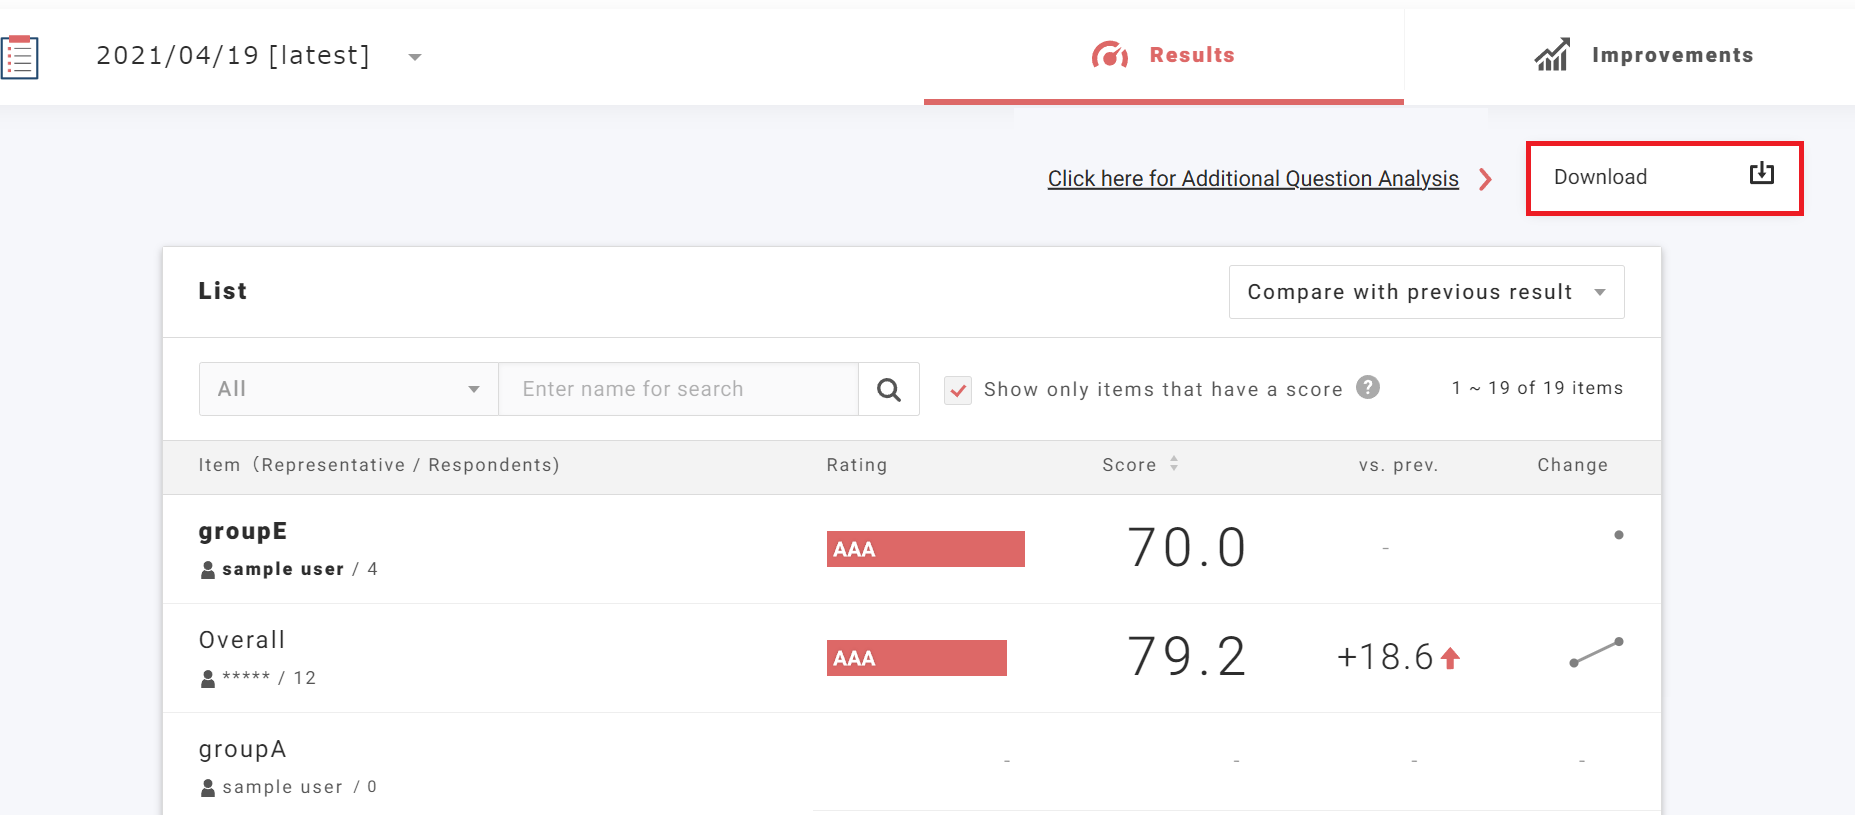Switch to the Results tab
1855x815 pixels.
pos(1163,55)
